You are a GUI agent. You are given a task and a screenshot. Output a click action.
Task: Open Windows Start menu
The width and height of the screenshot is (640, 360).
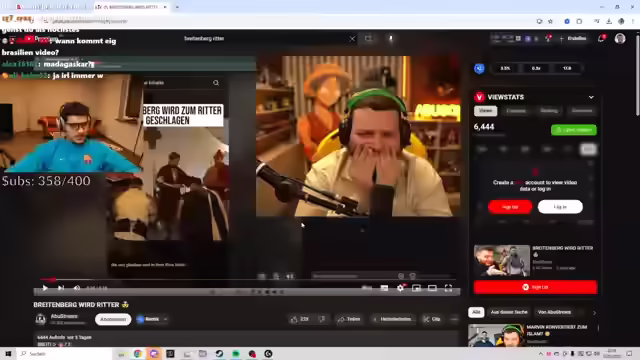(x=8, y=353)
